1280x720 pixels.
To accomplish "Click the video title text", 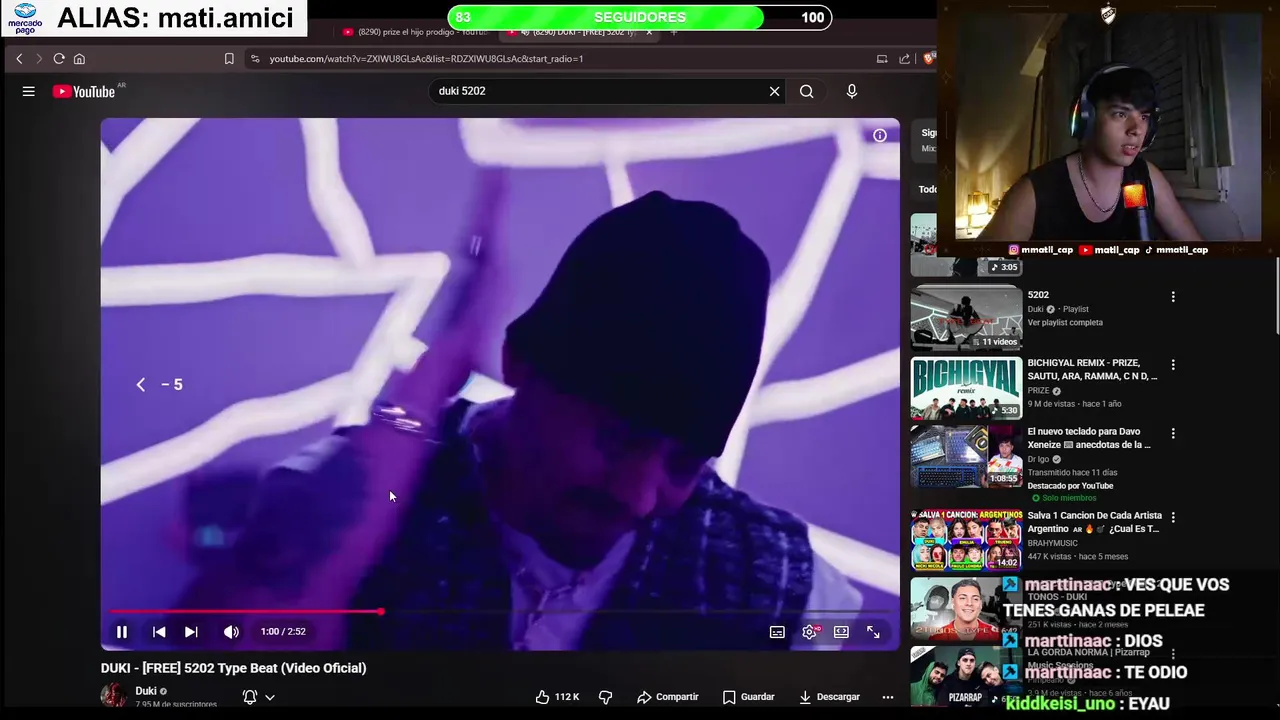I will tap(233, 668).
